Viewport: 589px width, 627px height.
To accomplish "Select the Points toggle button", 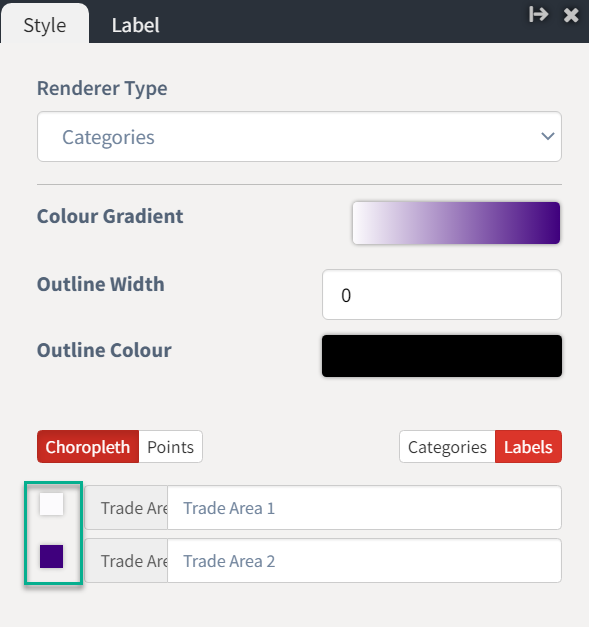I will (x=171, y=447).
